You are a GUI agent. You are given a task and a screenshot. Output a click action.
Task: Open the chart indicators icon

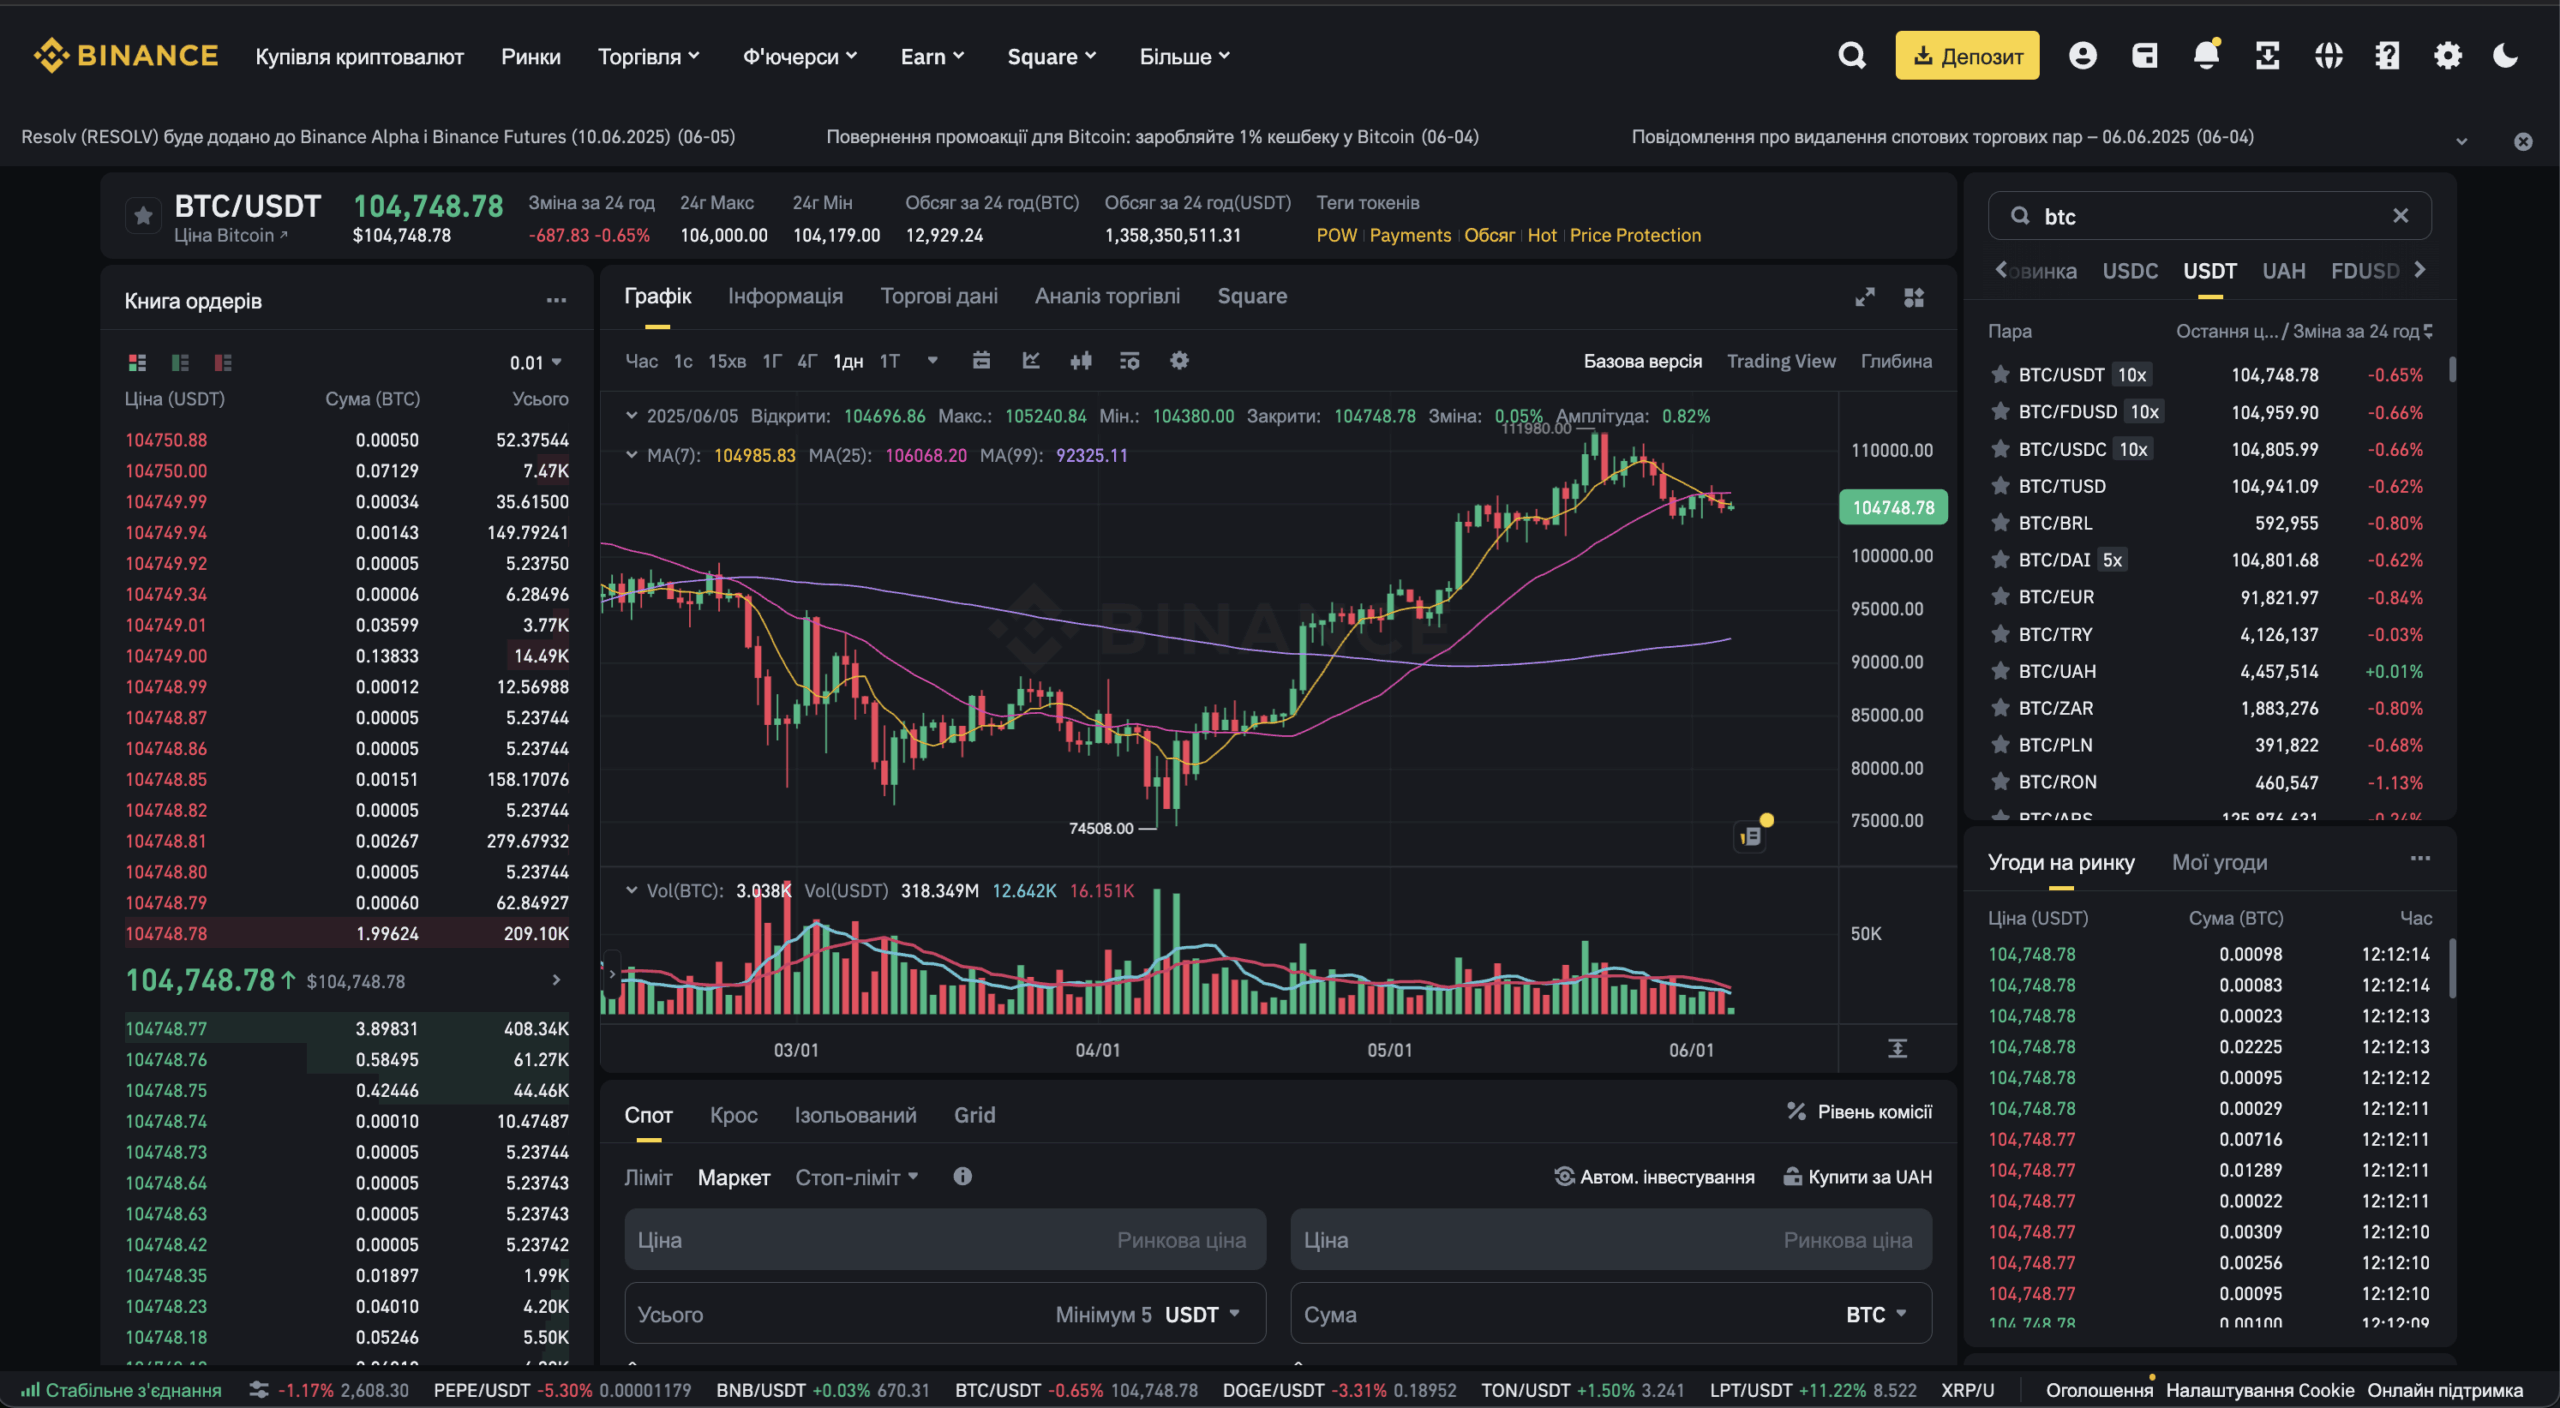tap(1031, 361)
